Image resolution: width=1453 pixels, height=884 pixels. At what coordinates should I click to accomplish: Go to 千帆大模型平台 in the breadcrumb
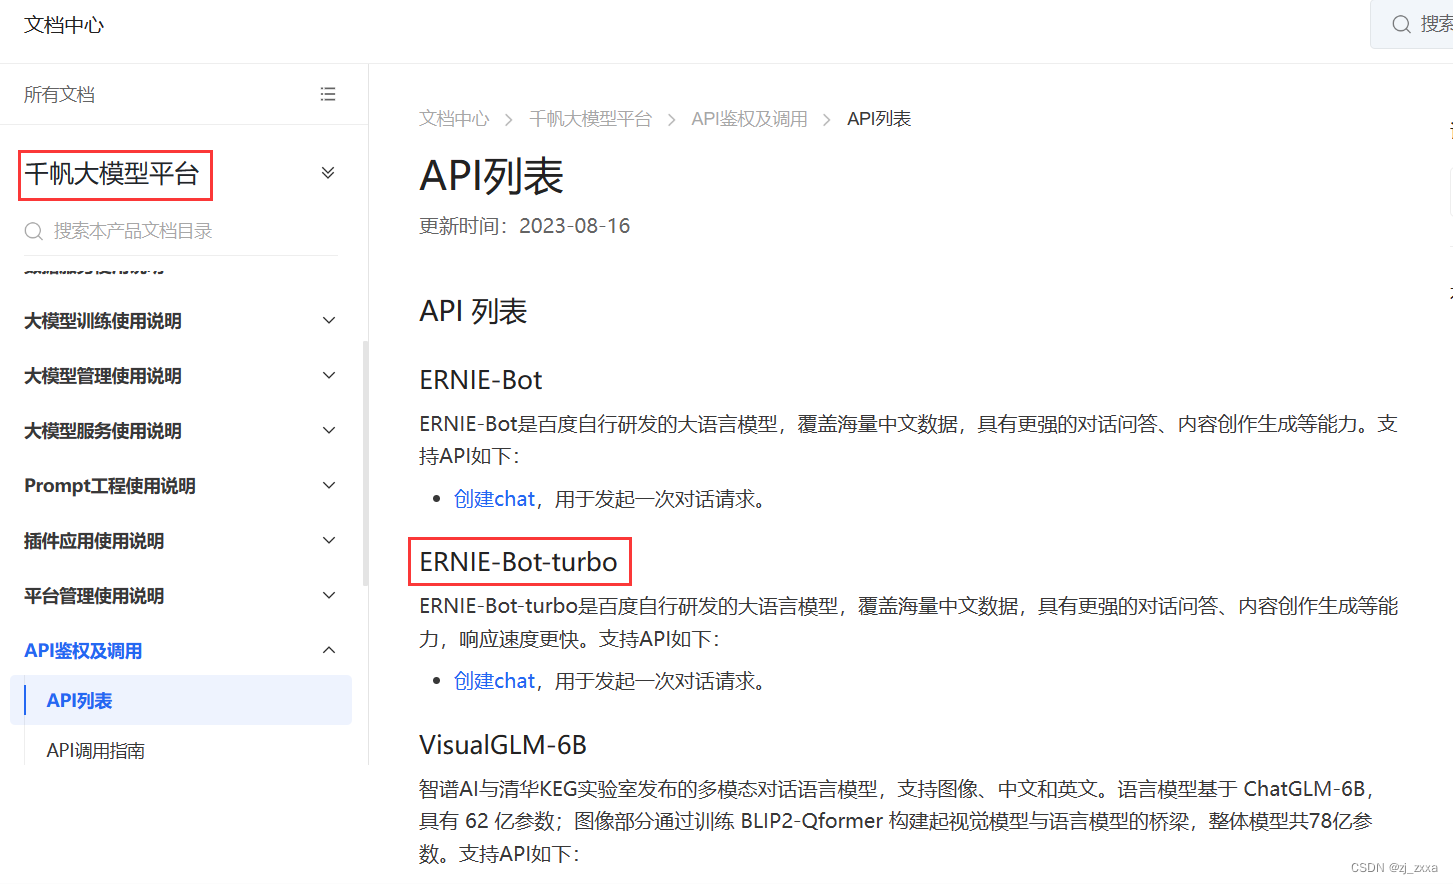tap(590, 119)
